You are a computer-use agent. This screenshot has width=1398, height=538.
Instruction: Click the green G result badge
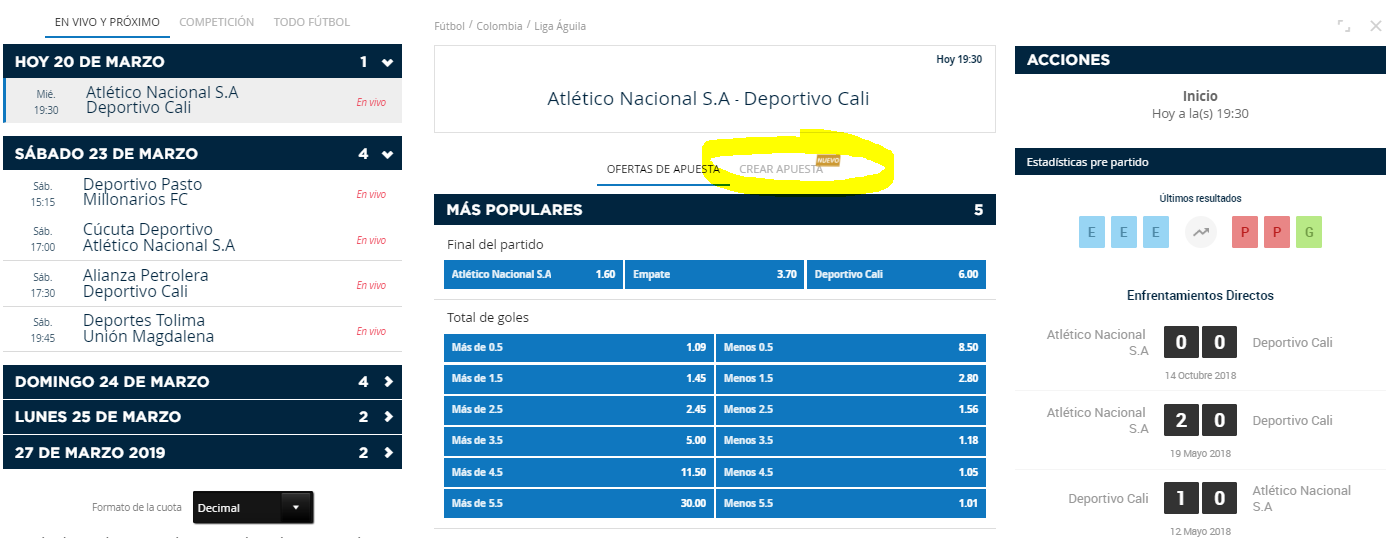tap(1309, 233)
